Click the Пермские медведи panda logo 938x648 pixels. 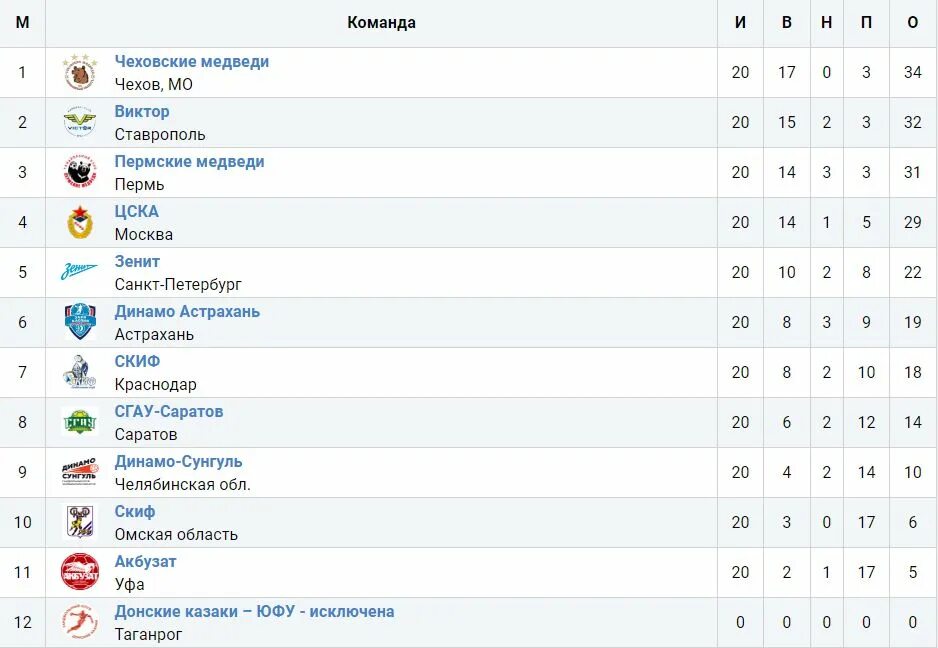(80, 172)
